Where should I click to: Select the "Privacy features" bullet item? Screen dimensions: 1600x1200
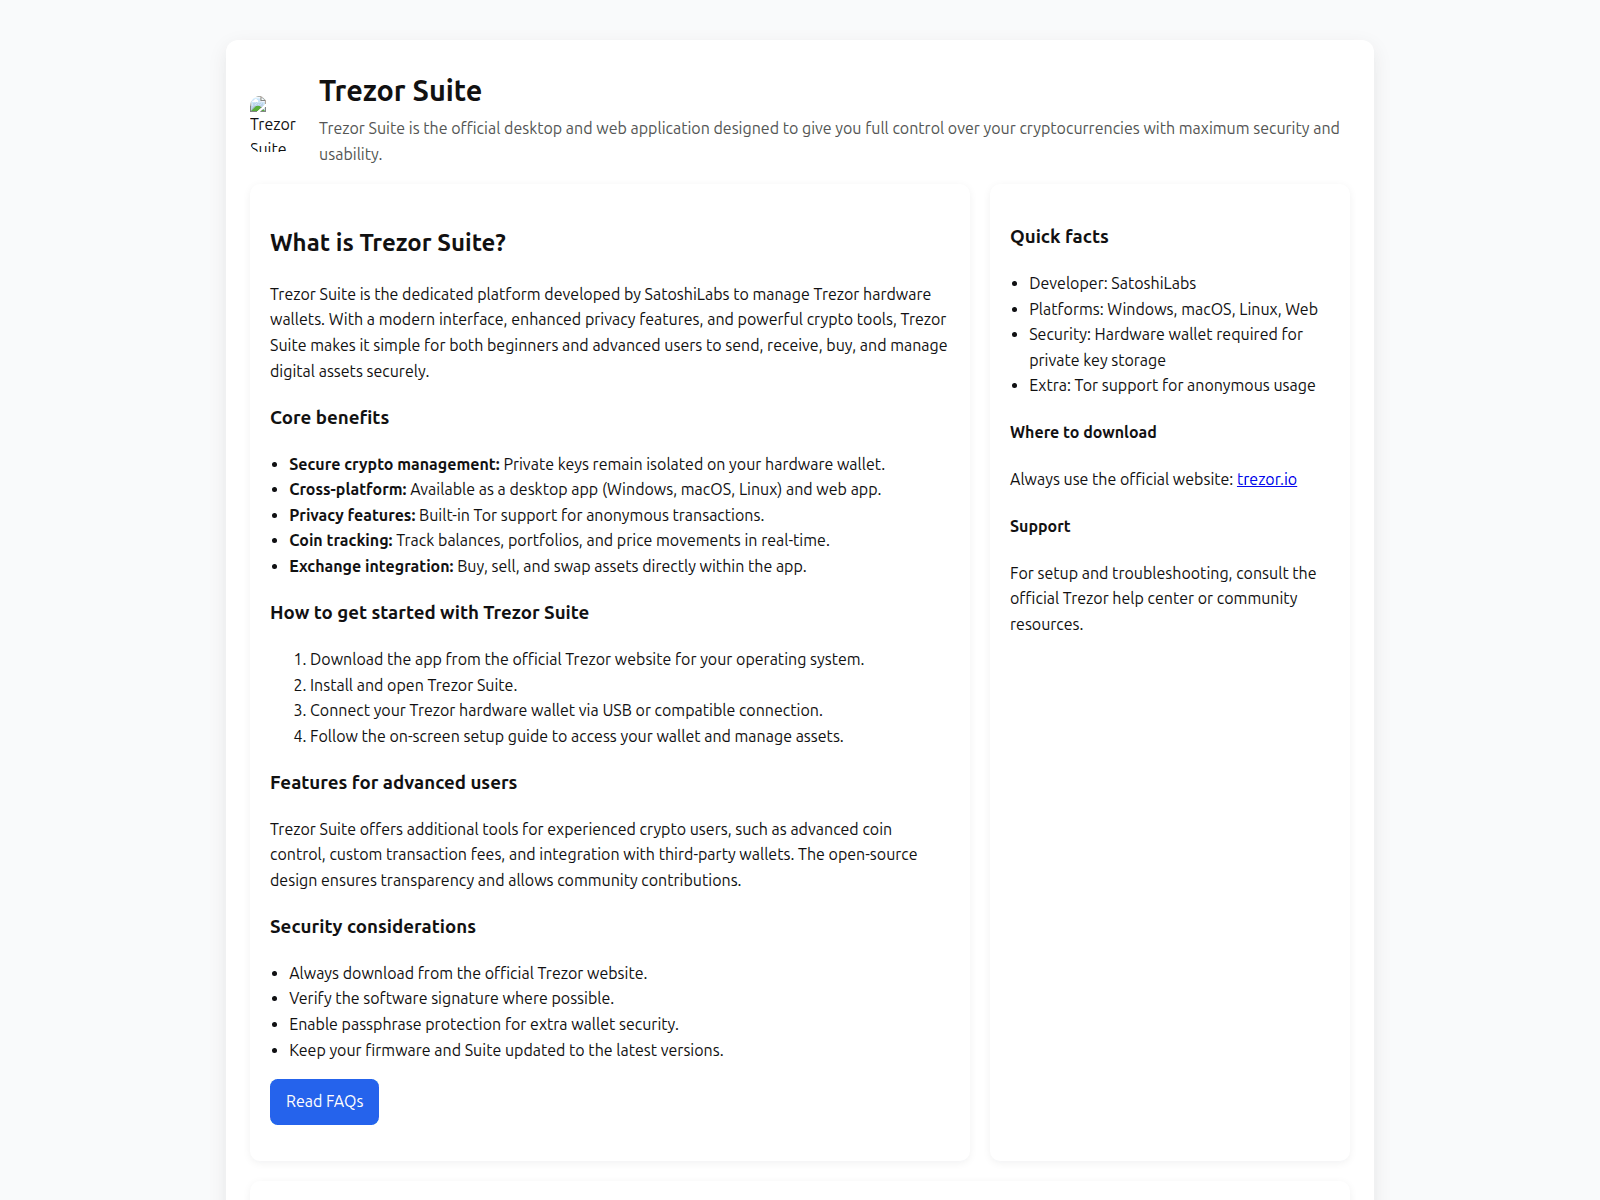click(526, 515)
